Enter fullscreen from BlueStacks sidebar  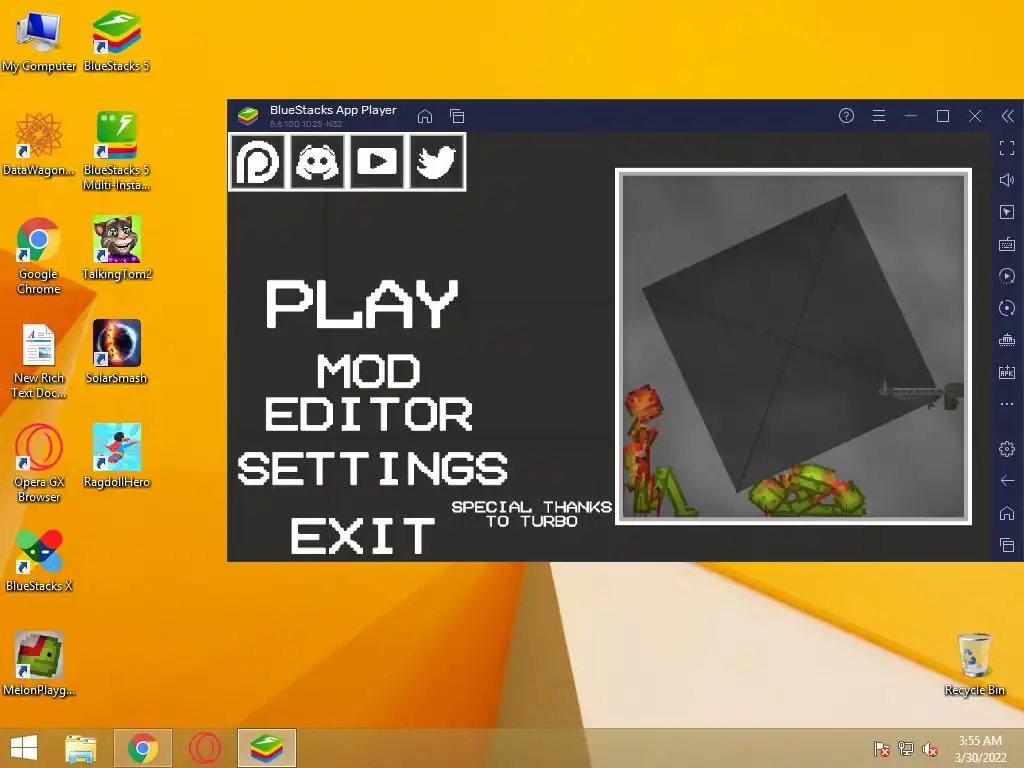click(1007, 148)
